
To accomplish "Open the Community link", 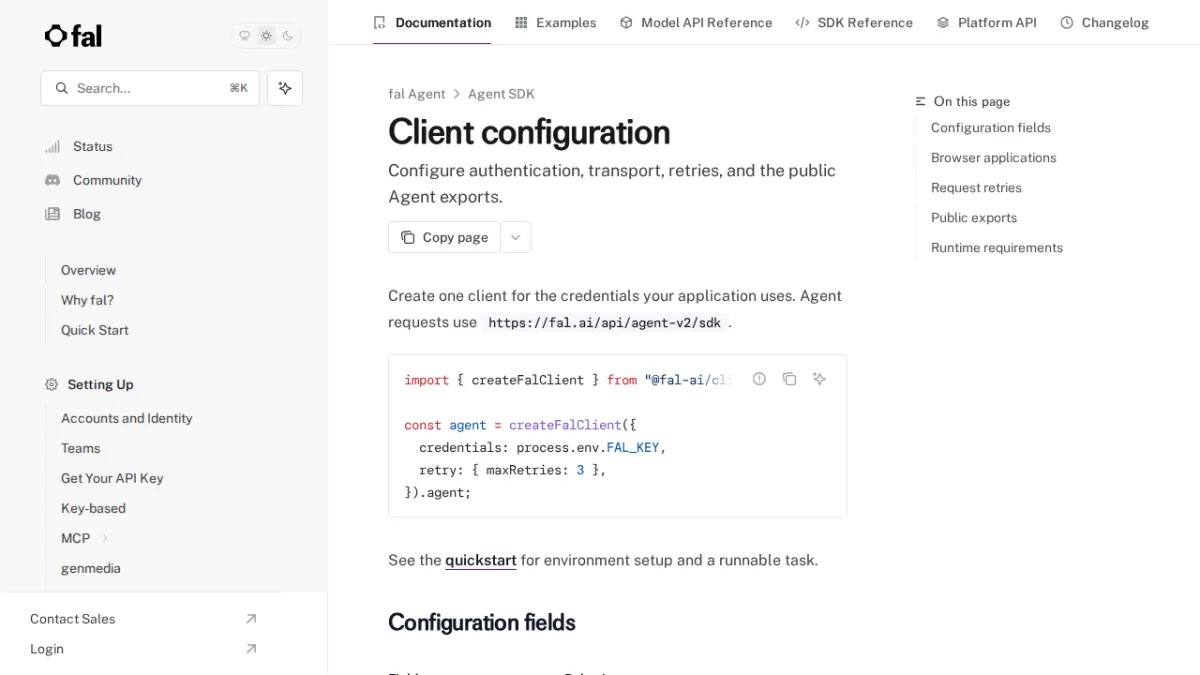I will pyautogui.click(x=107, y=180).
